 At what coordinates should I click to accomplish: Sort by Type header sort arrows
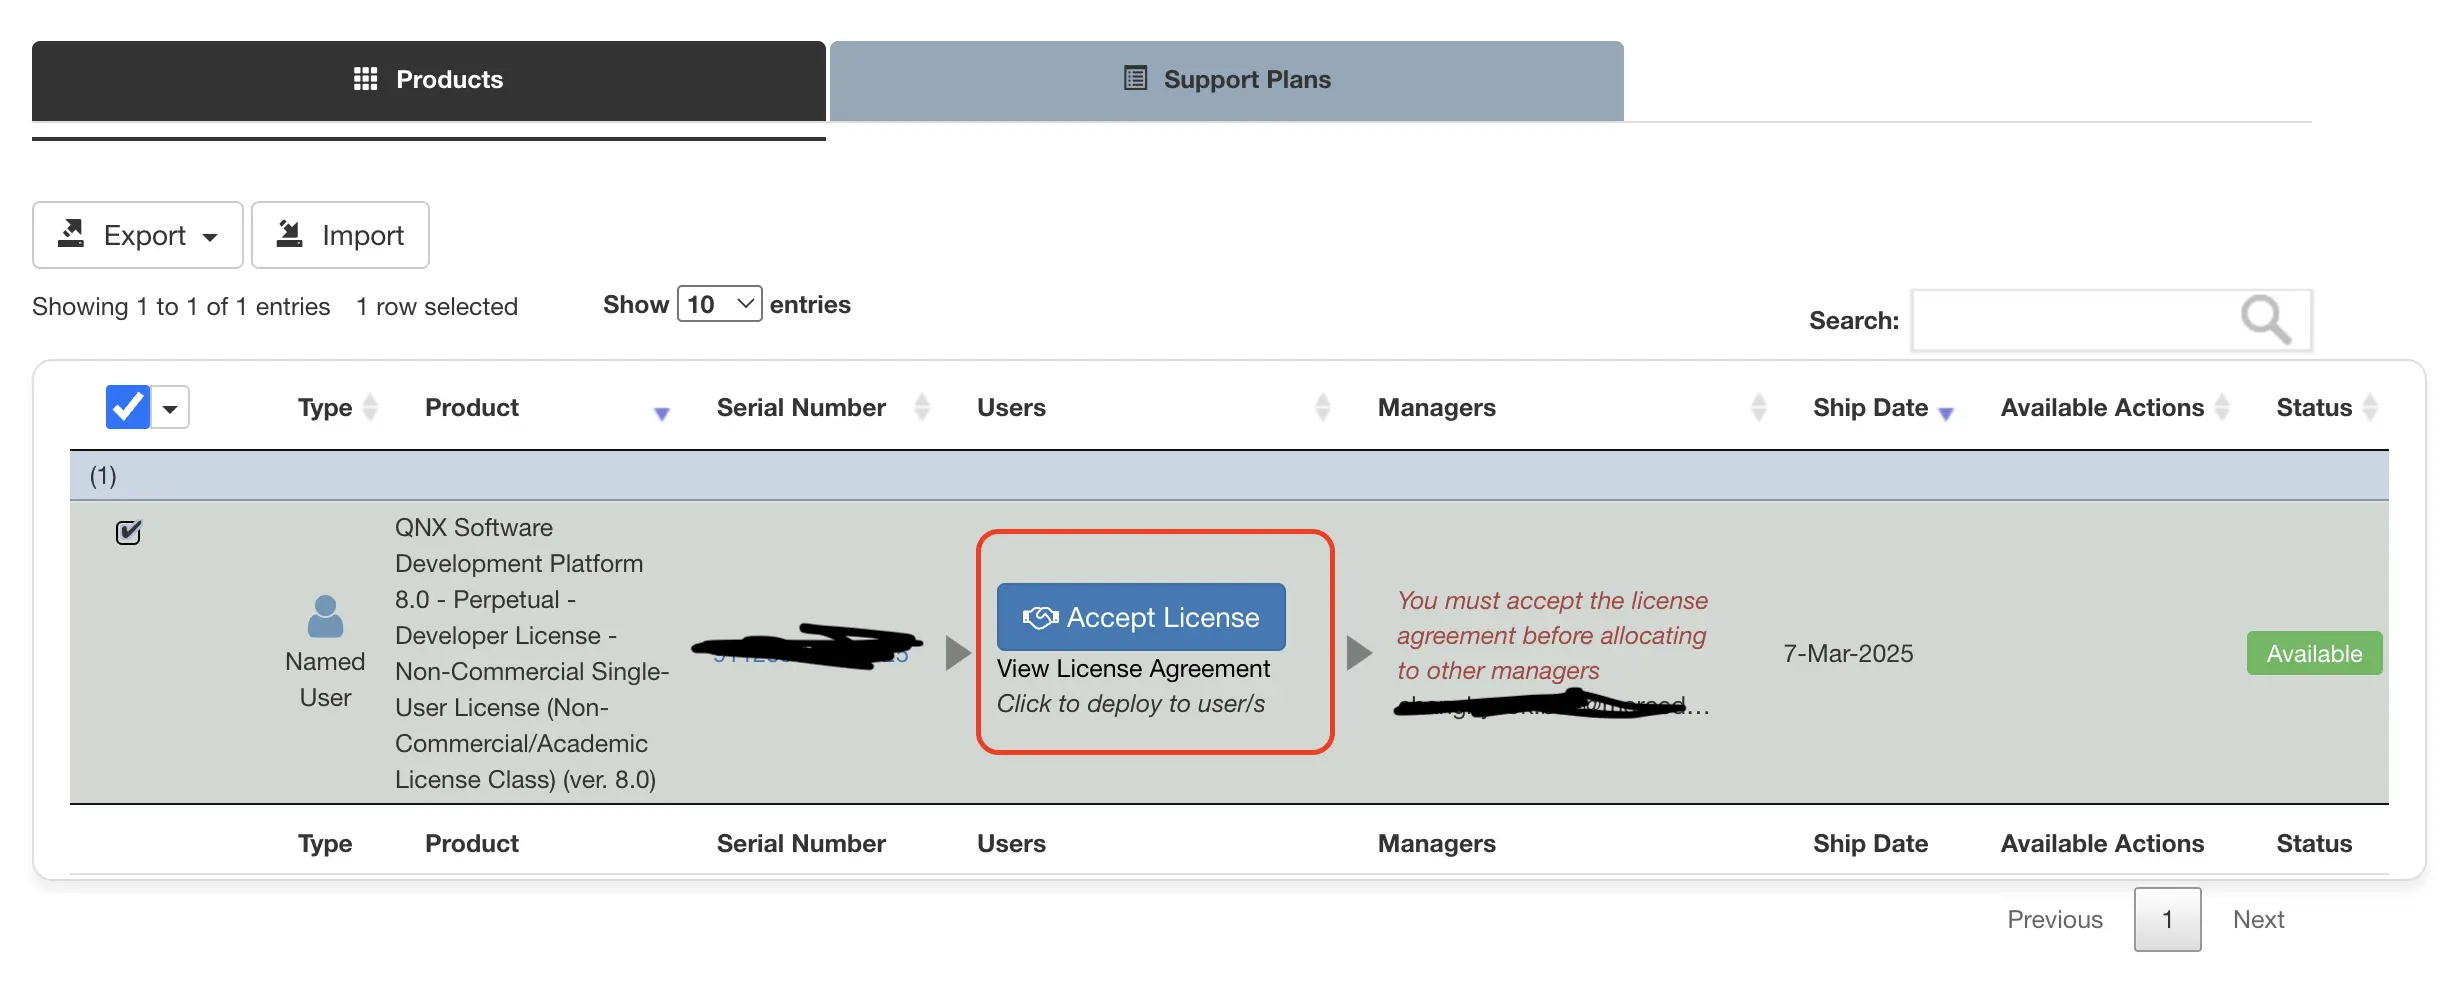click(x=370, y=407)
